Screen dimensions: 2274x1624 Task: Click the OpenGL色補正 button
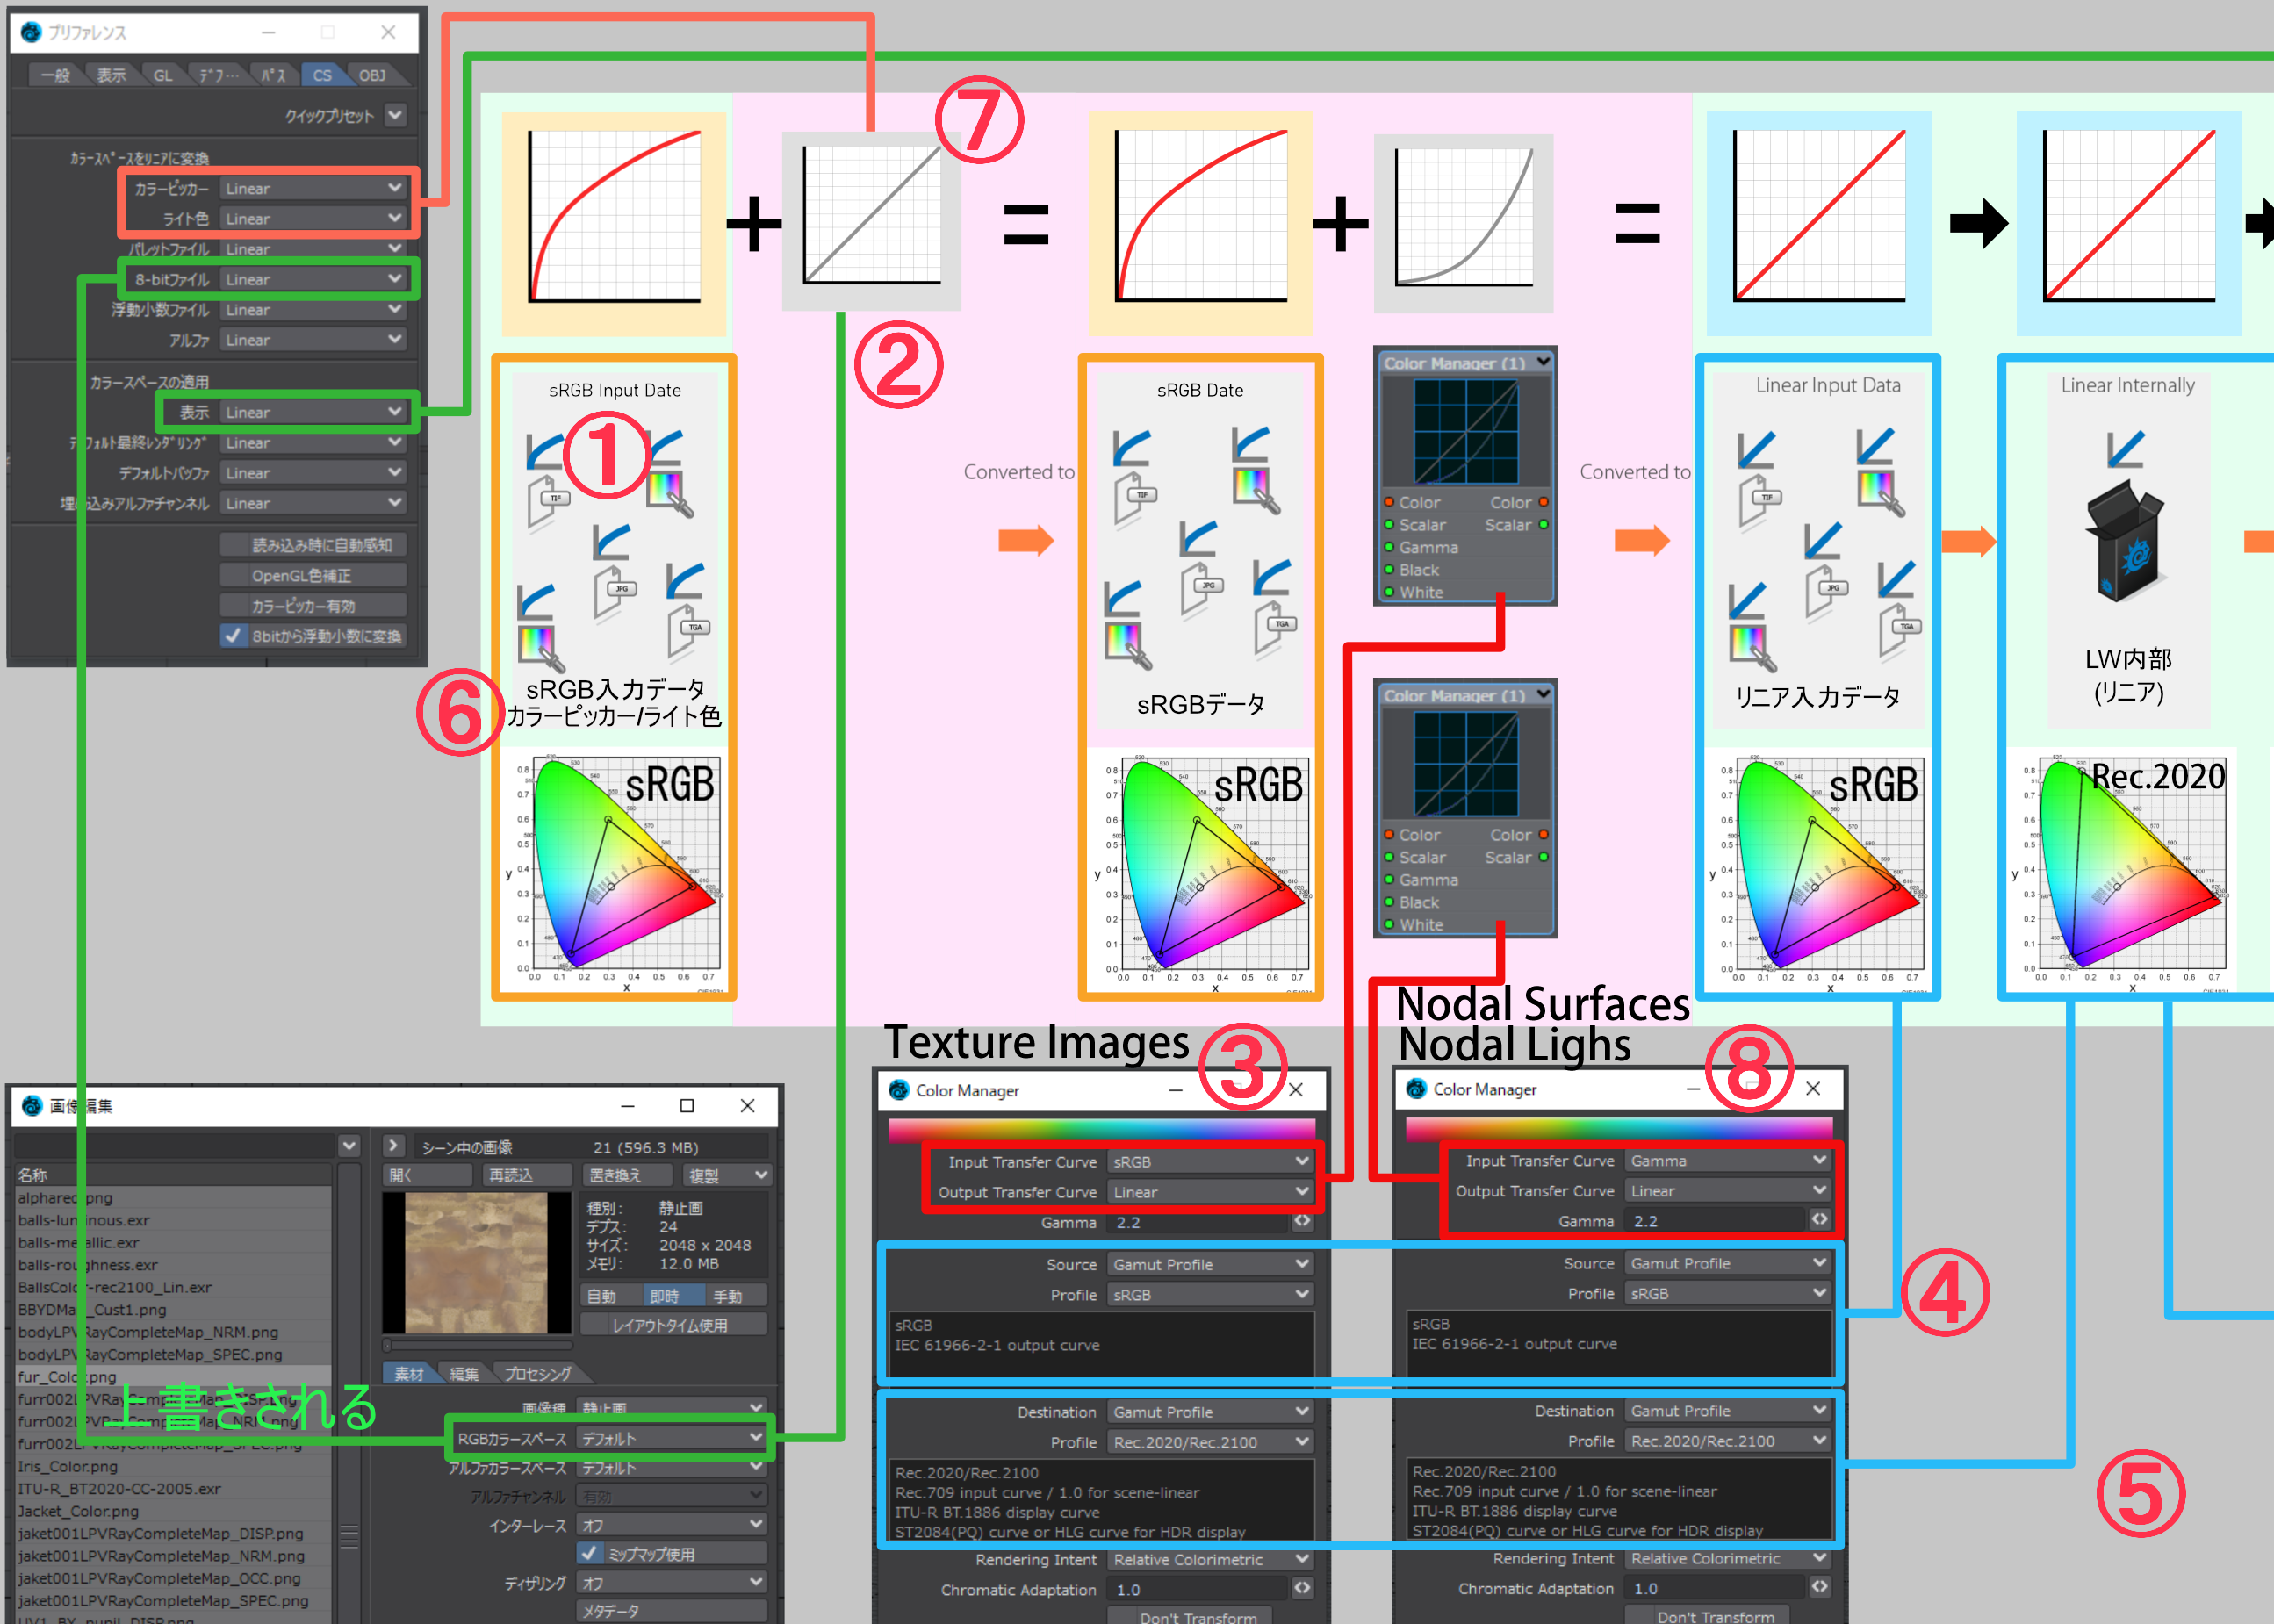(313, 576)
